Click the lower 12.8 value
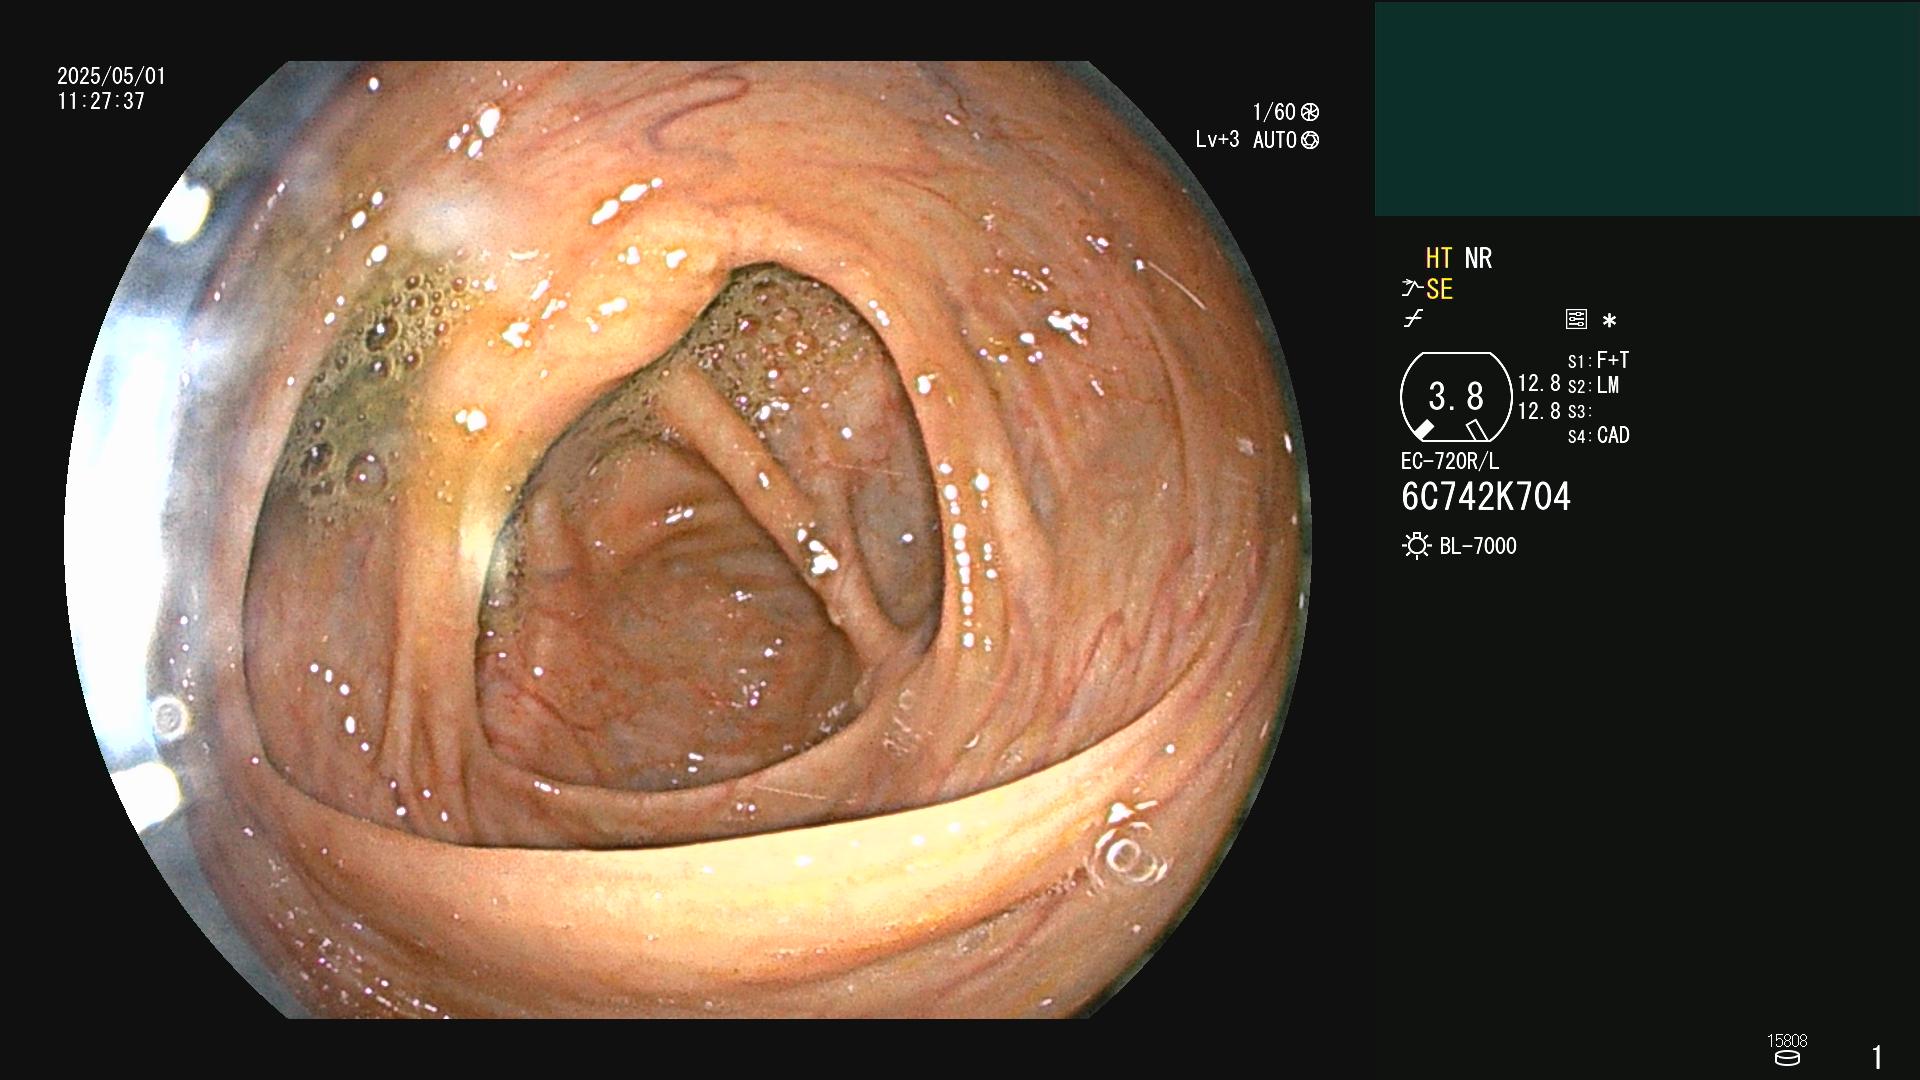1920x1080 pixels. 1539,411
